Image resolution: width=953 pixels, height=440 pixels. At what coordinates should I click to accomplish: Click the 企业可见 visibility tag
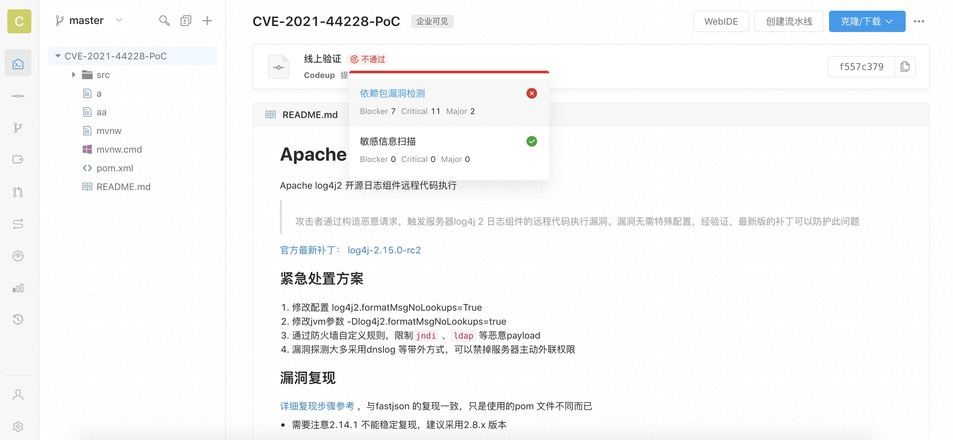tap(432, 21)
